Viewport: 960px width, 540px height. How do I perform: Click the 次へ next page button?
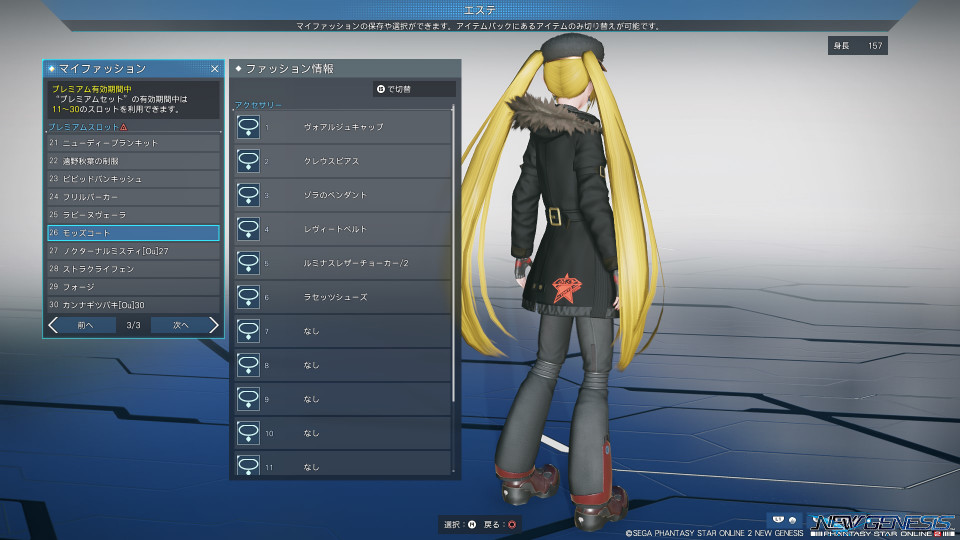[181, 325]
